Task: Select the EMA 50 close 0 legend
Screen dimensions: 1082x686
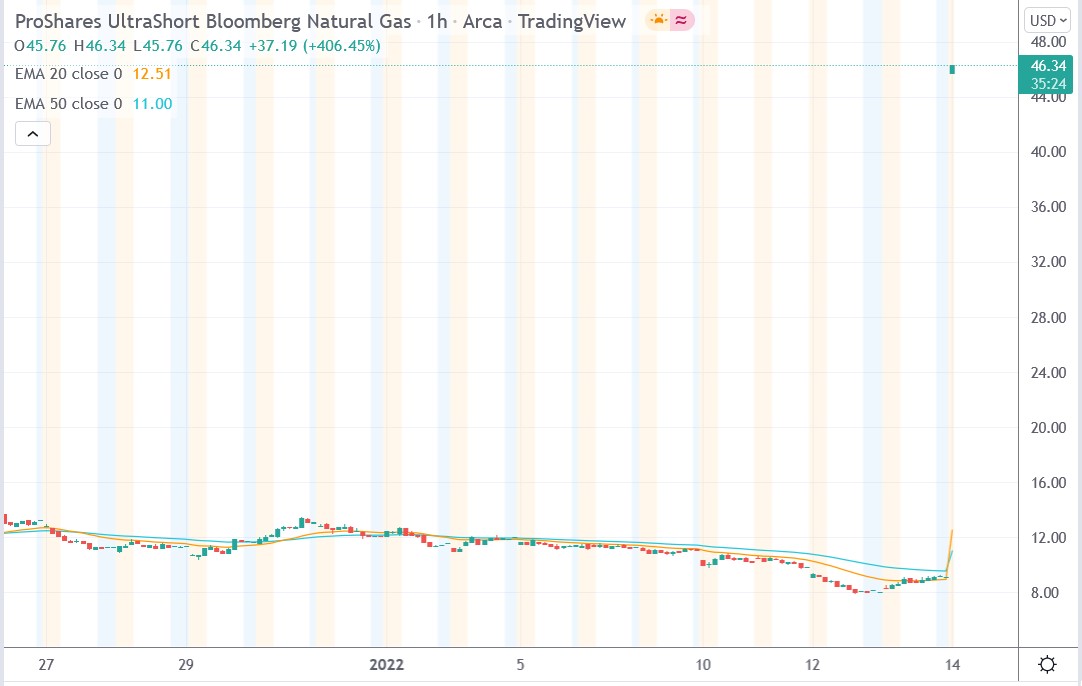Action: (68, 104)
